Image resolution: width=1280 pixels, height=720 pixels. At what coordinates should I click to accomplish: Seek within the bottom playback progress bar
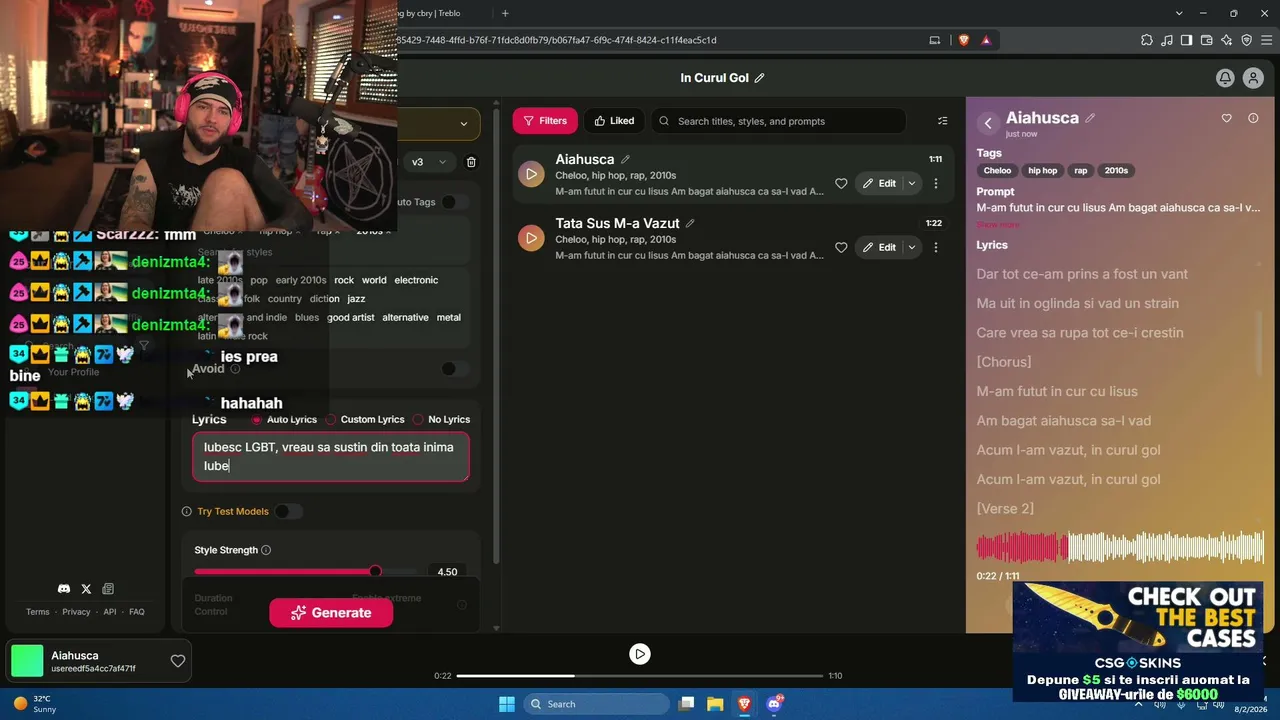tap(640, 676)
